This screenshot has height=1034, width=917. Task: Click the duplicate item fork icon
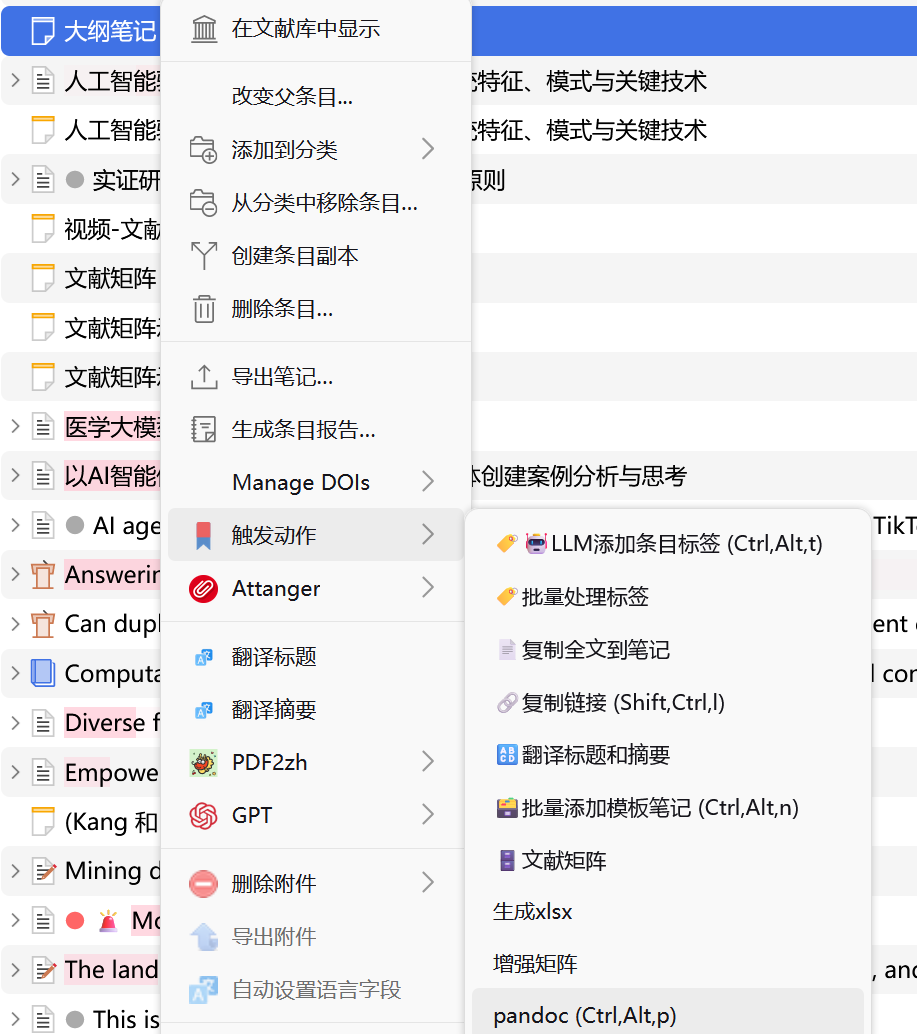(x=204, y=256)
